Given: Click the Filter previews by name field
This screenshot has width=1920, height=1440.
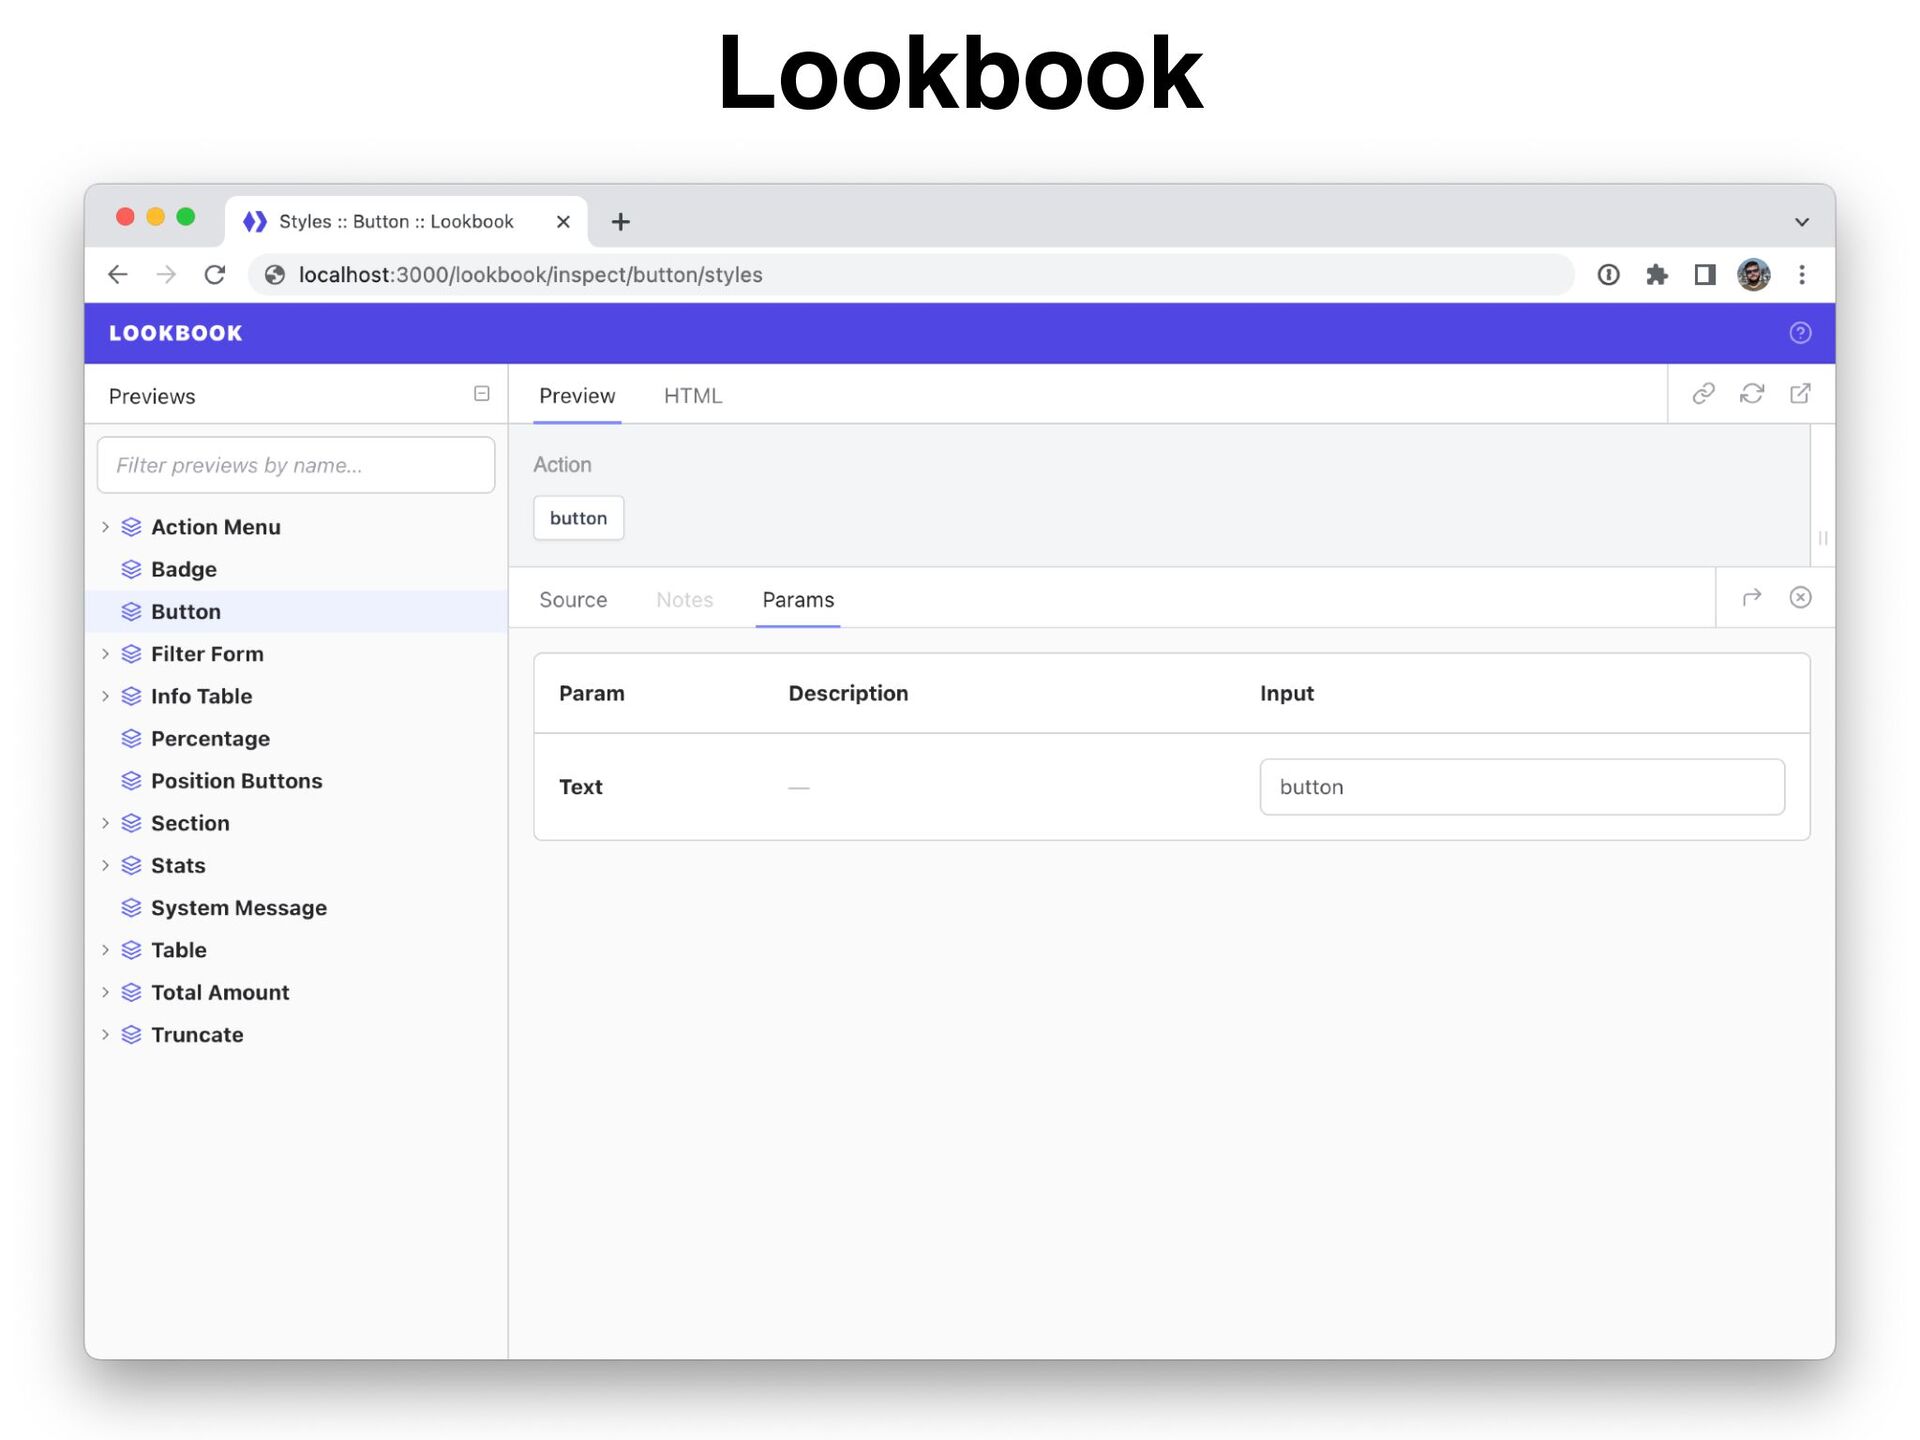Looking at the screenshot, I should pos(296,465).
